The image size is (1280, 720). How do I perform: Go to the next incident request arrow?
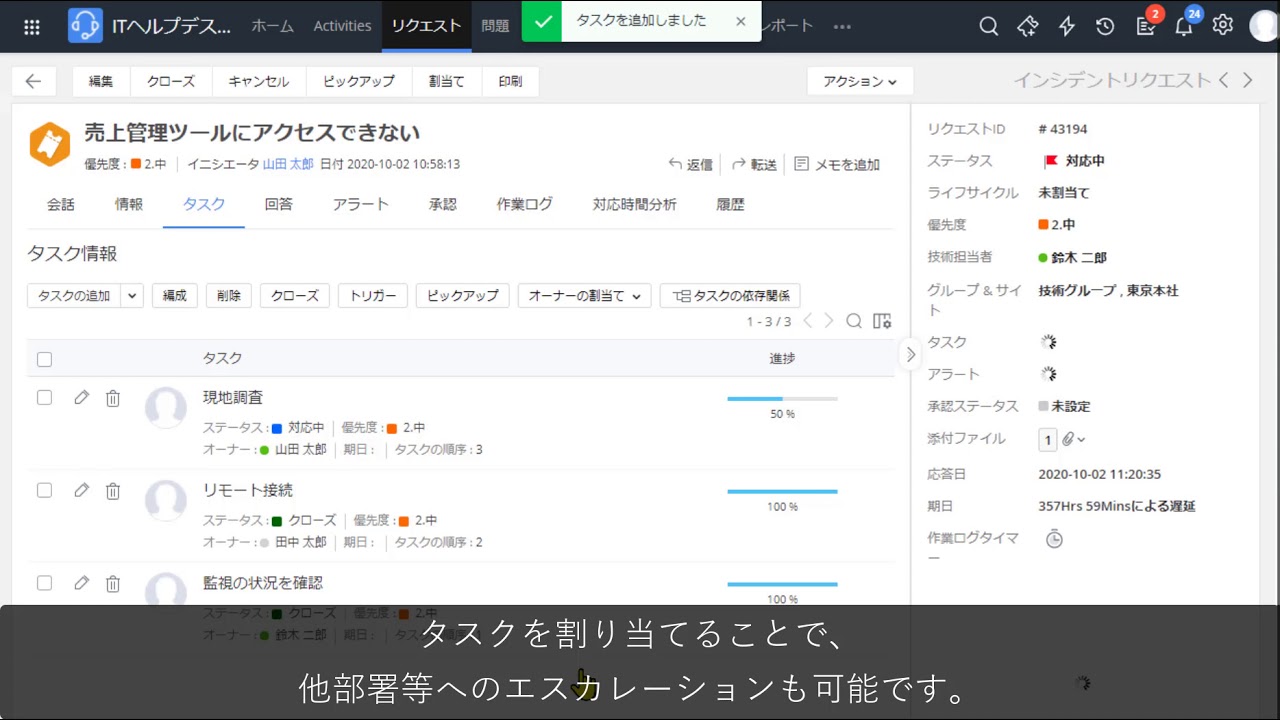[x=1248, y=81]
